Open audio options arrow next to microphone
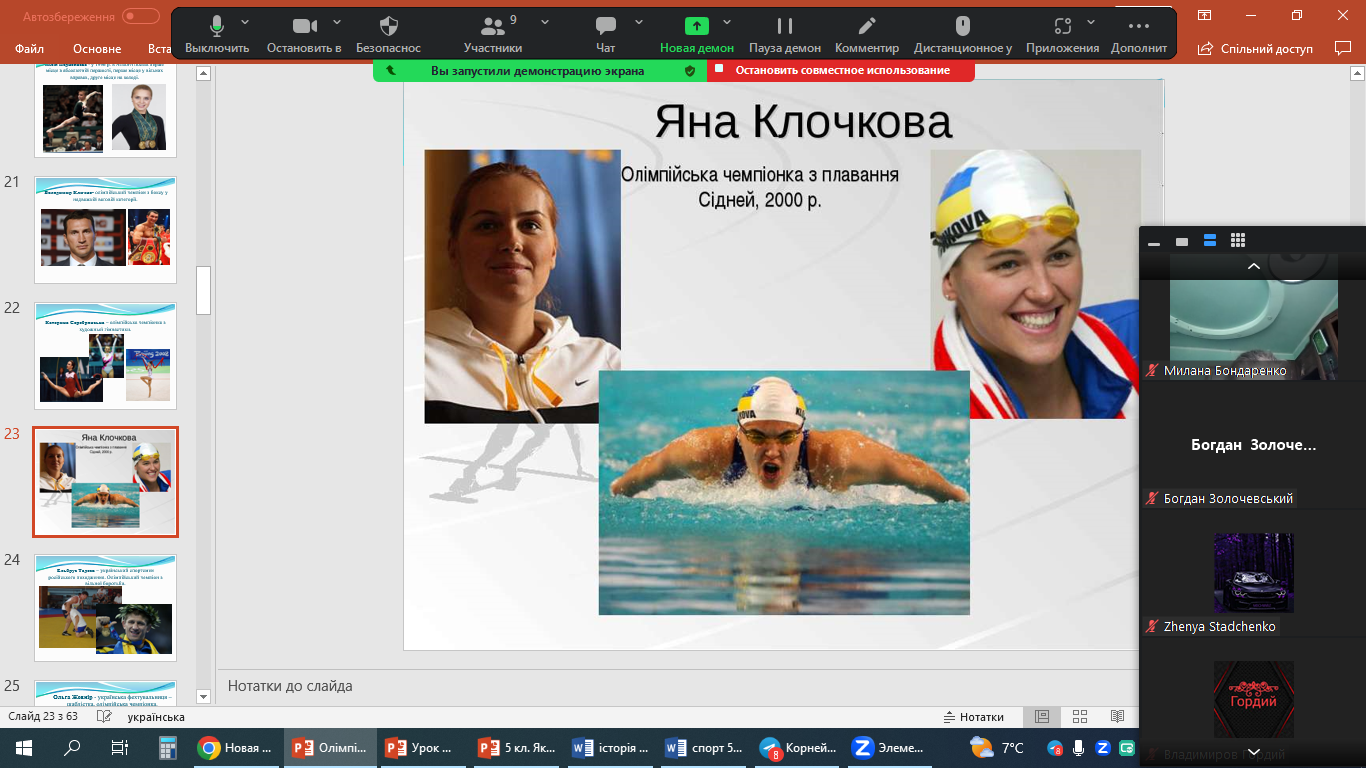 (246, 22)
